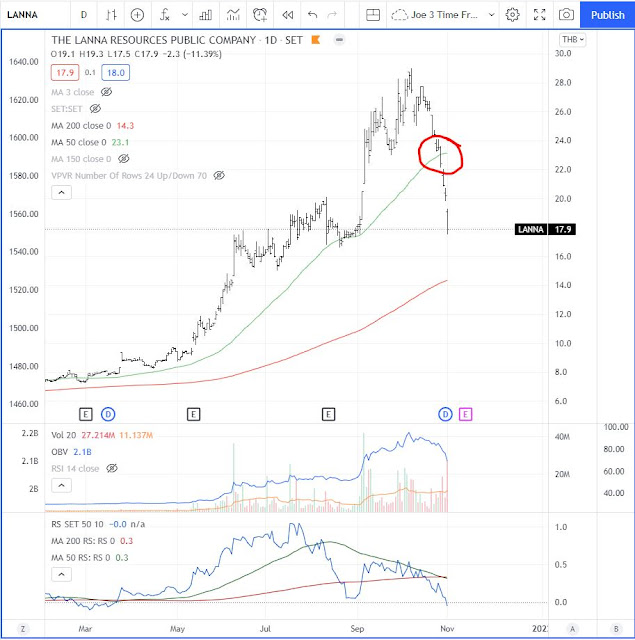Click the Joe 3 Time Fr... layout name
This screenshot has width=635, height=640.
[x=444, y=15]
